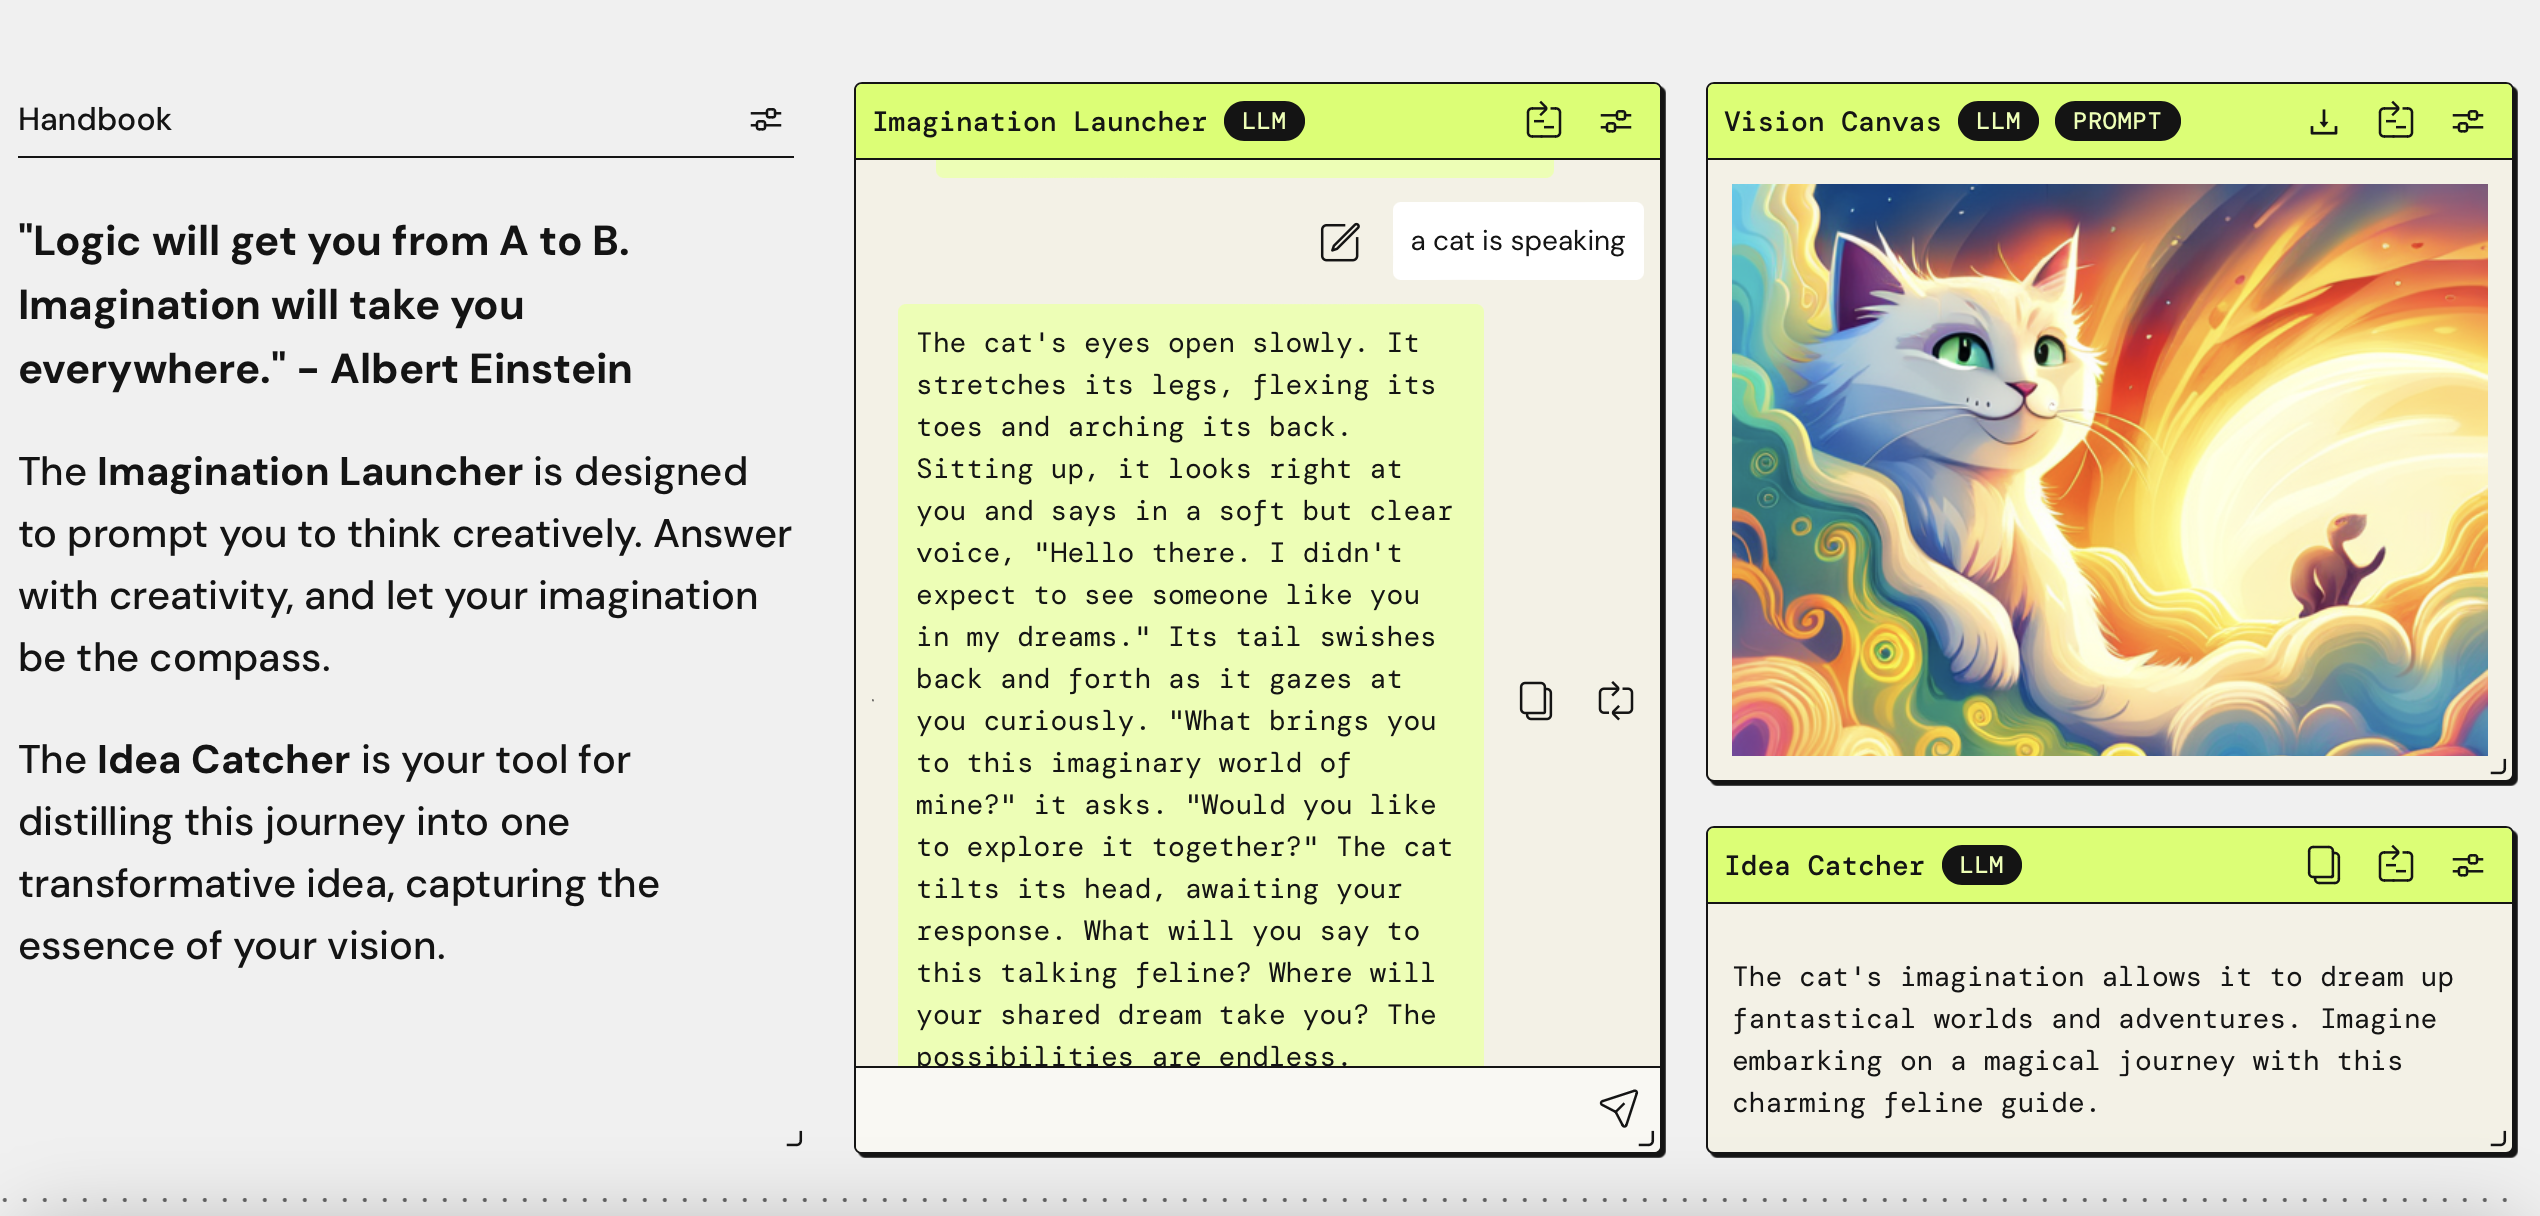Open Imagination Launcher settings sliders

click(x=1615, y=121)
